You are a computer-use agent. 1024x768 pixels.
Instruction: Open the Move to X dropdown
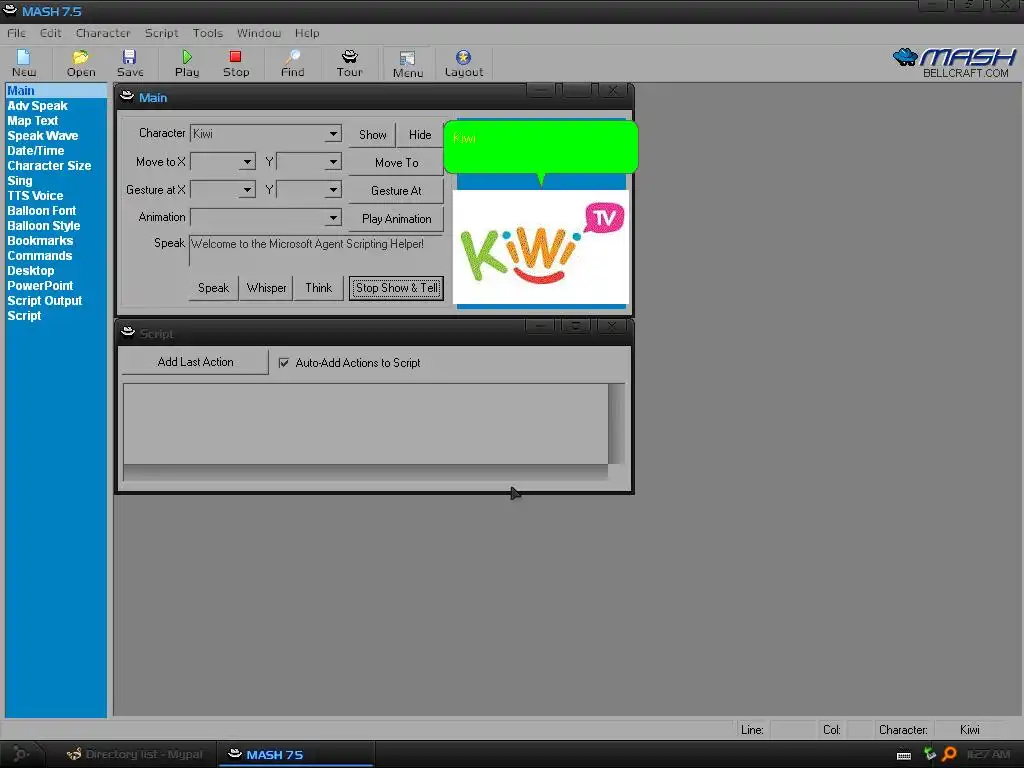(247, 161)
